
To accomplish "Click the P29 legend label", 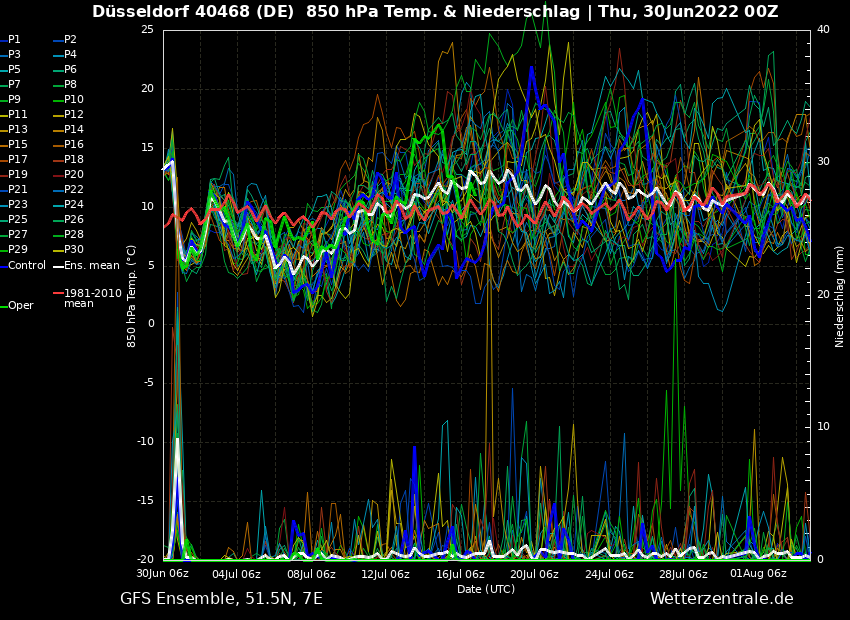I will [18, 250].
